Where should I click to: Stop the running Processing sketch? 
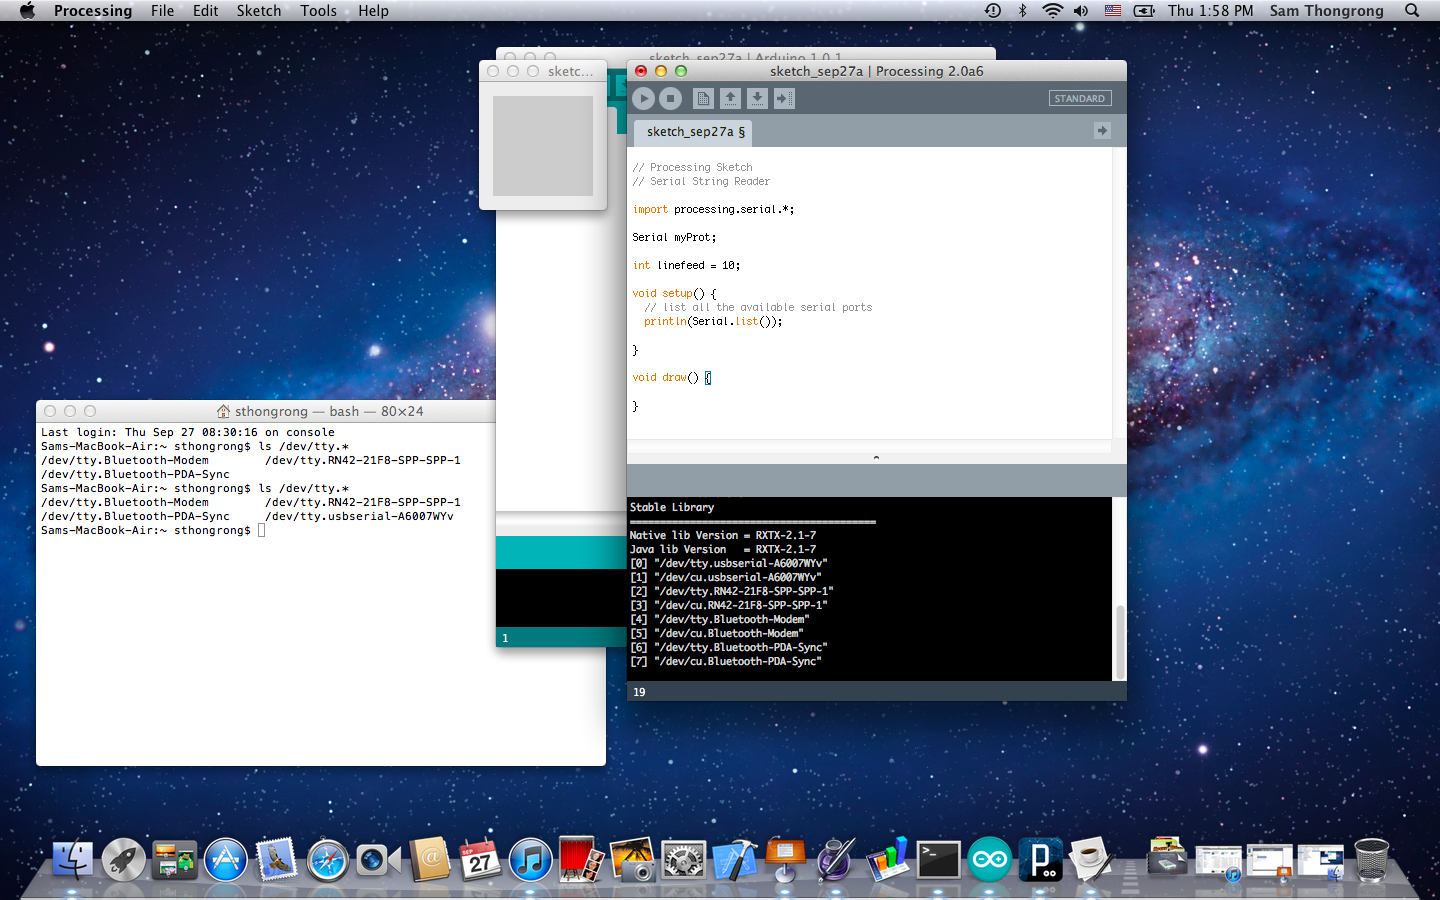coord(671,98)
